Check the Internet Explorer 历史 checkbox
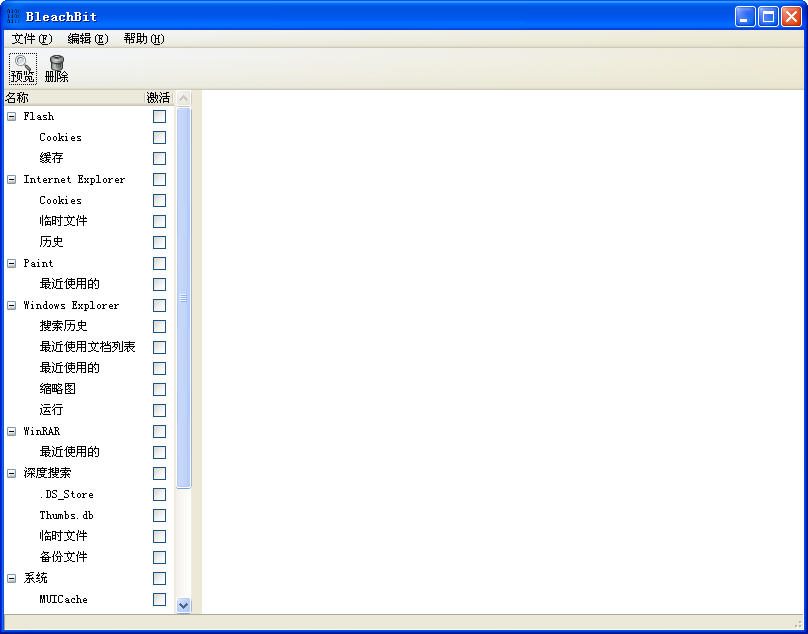The width and height of the screenshot is (808, 634). 159,242
